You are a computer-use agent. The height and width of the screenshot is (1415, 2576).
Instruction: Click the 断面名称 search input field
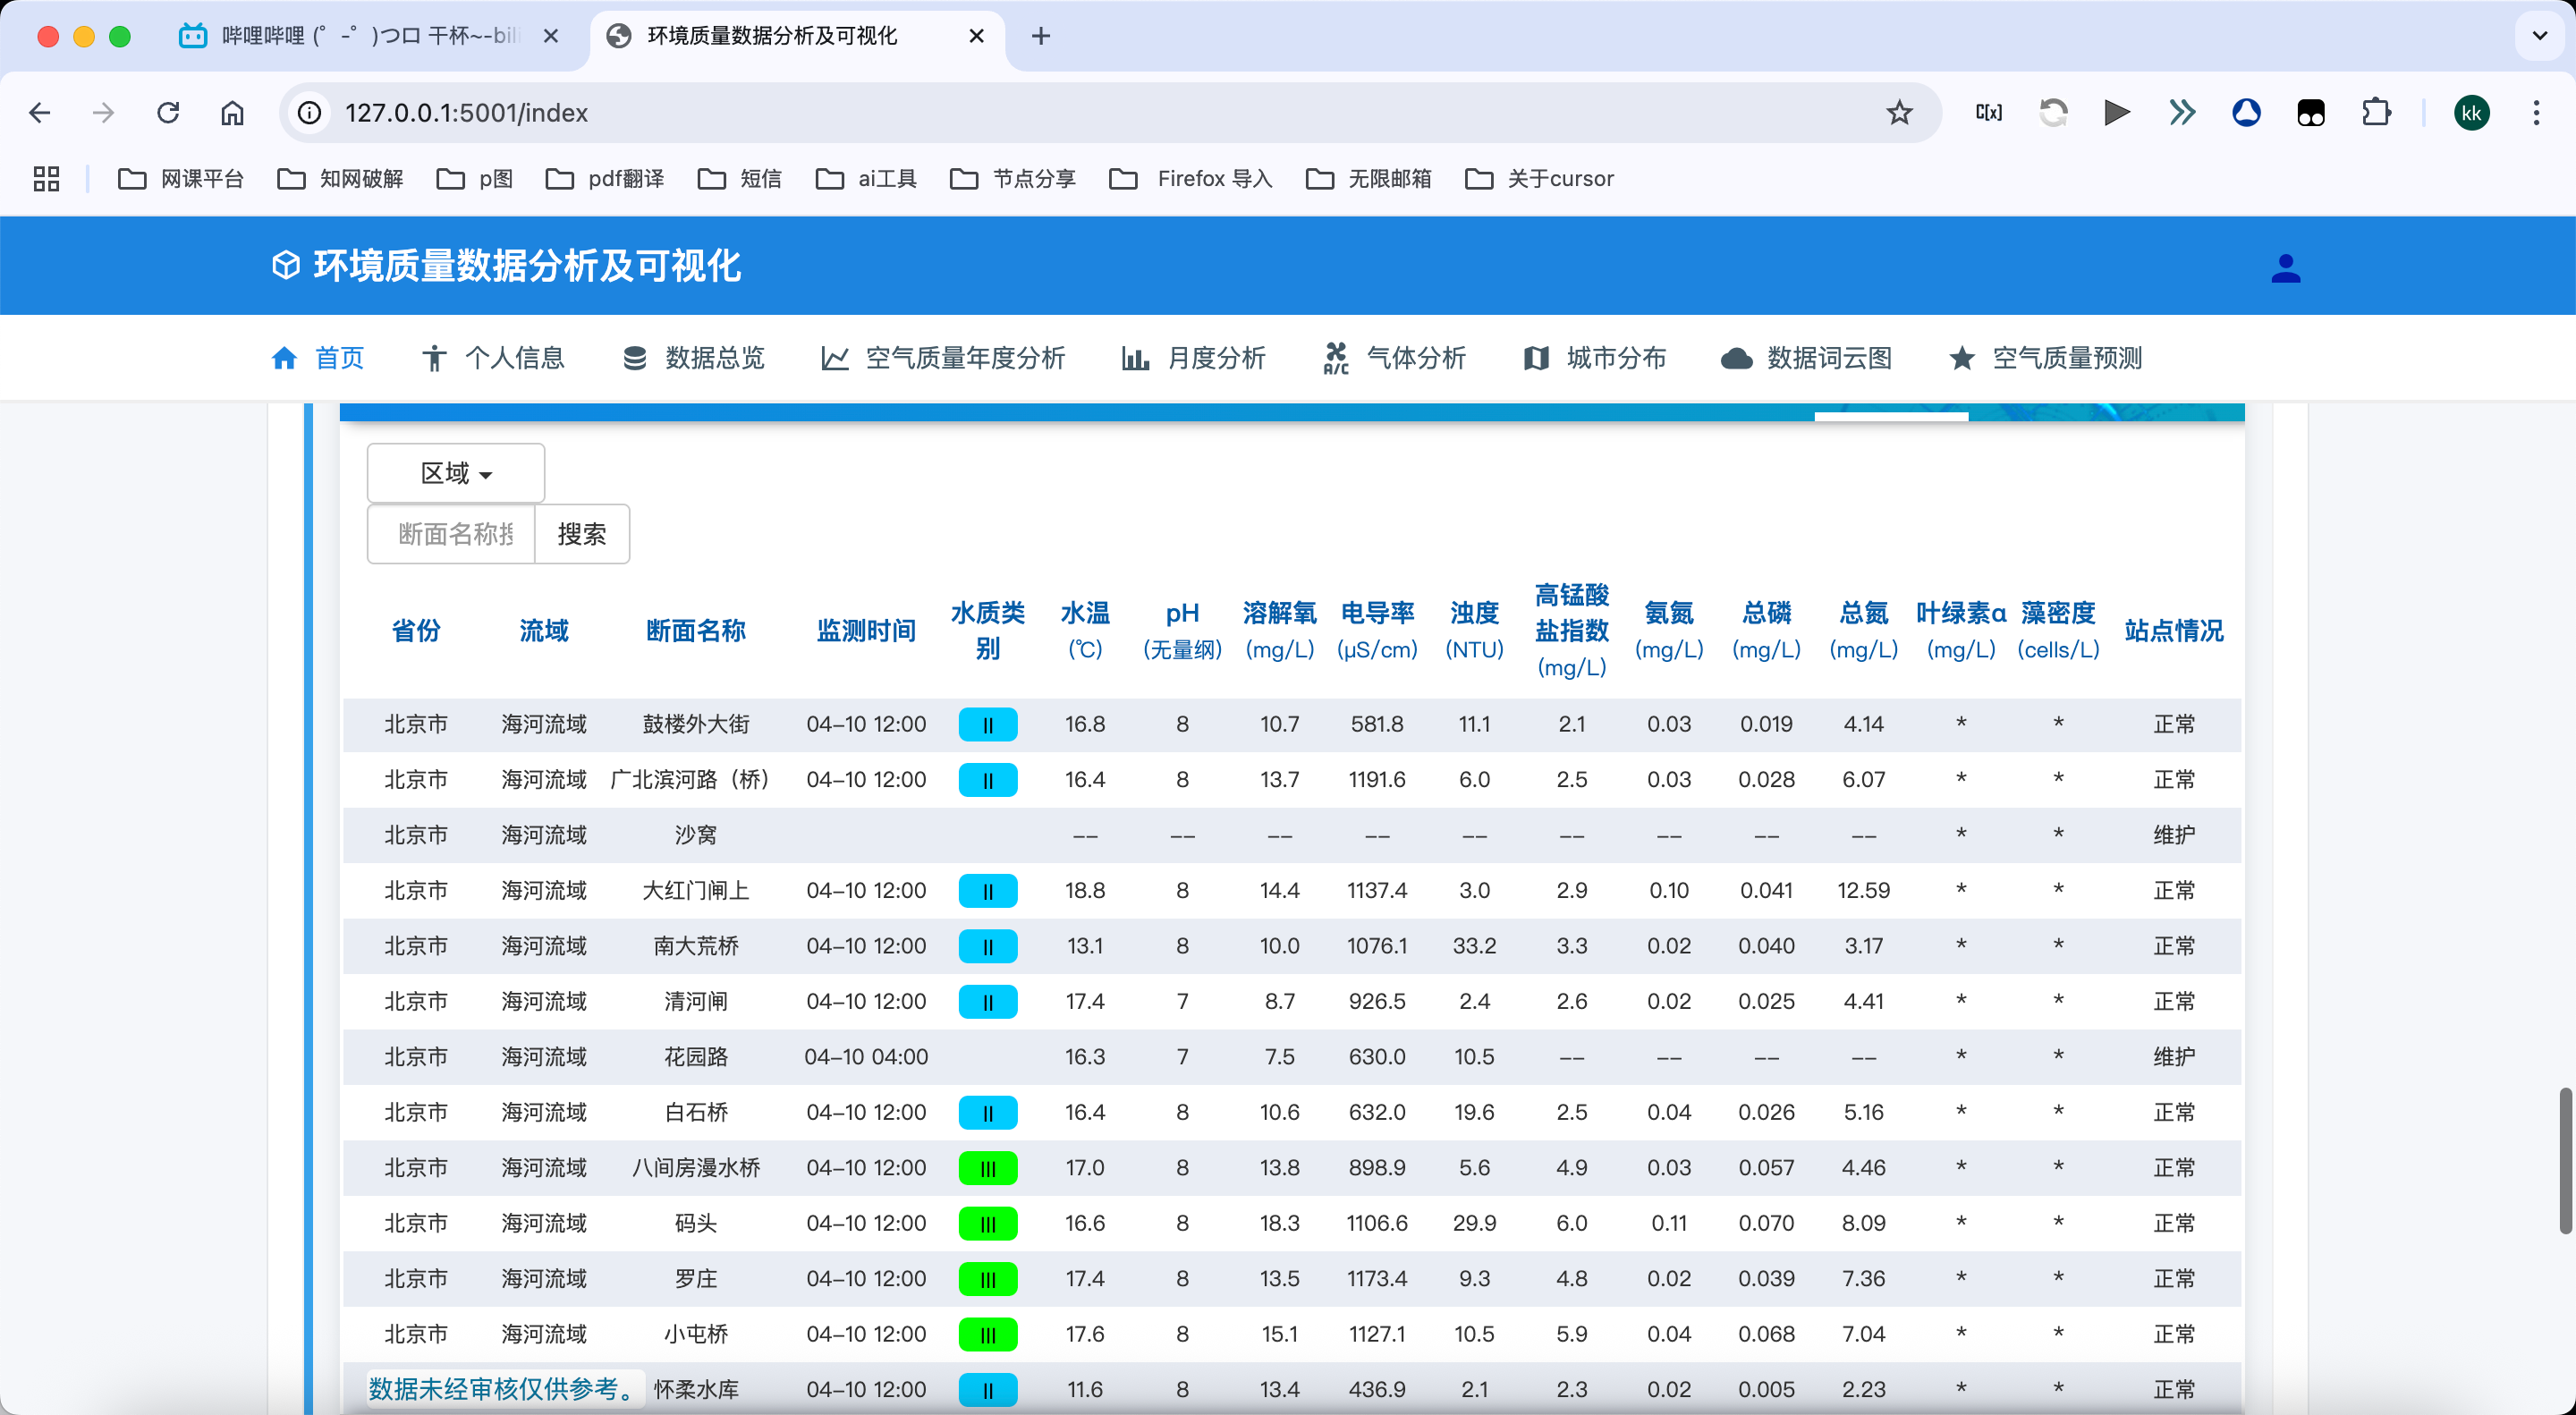pyautogui.click(x=452, y=534)
